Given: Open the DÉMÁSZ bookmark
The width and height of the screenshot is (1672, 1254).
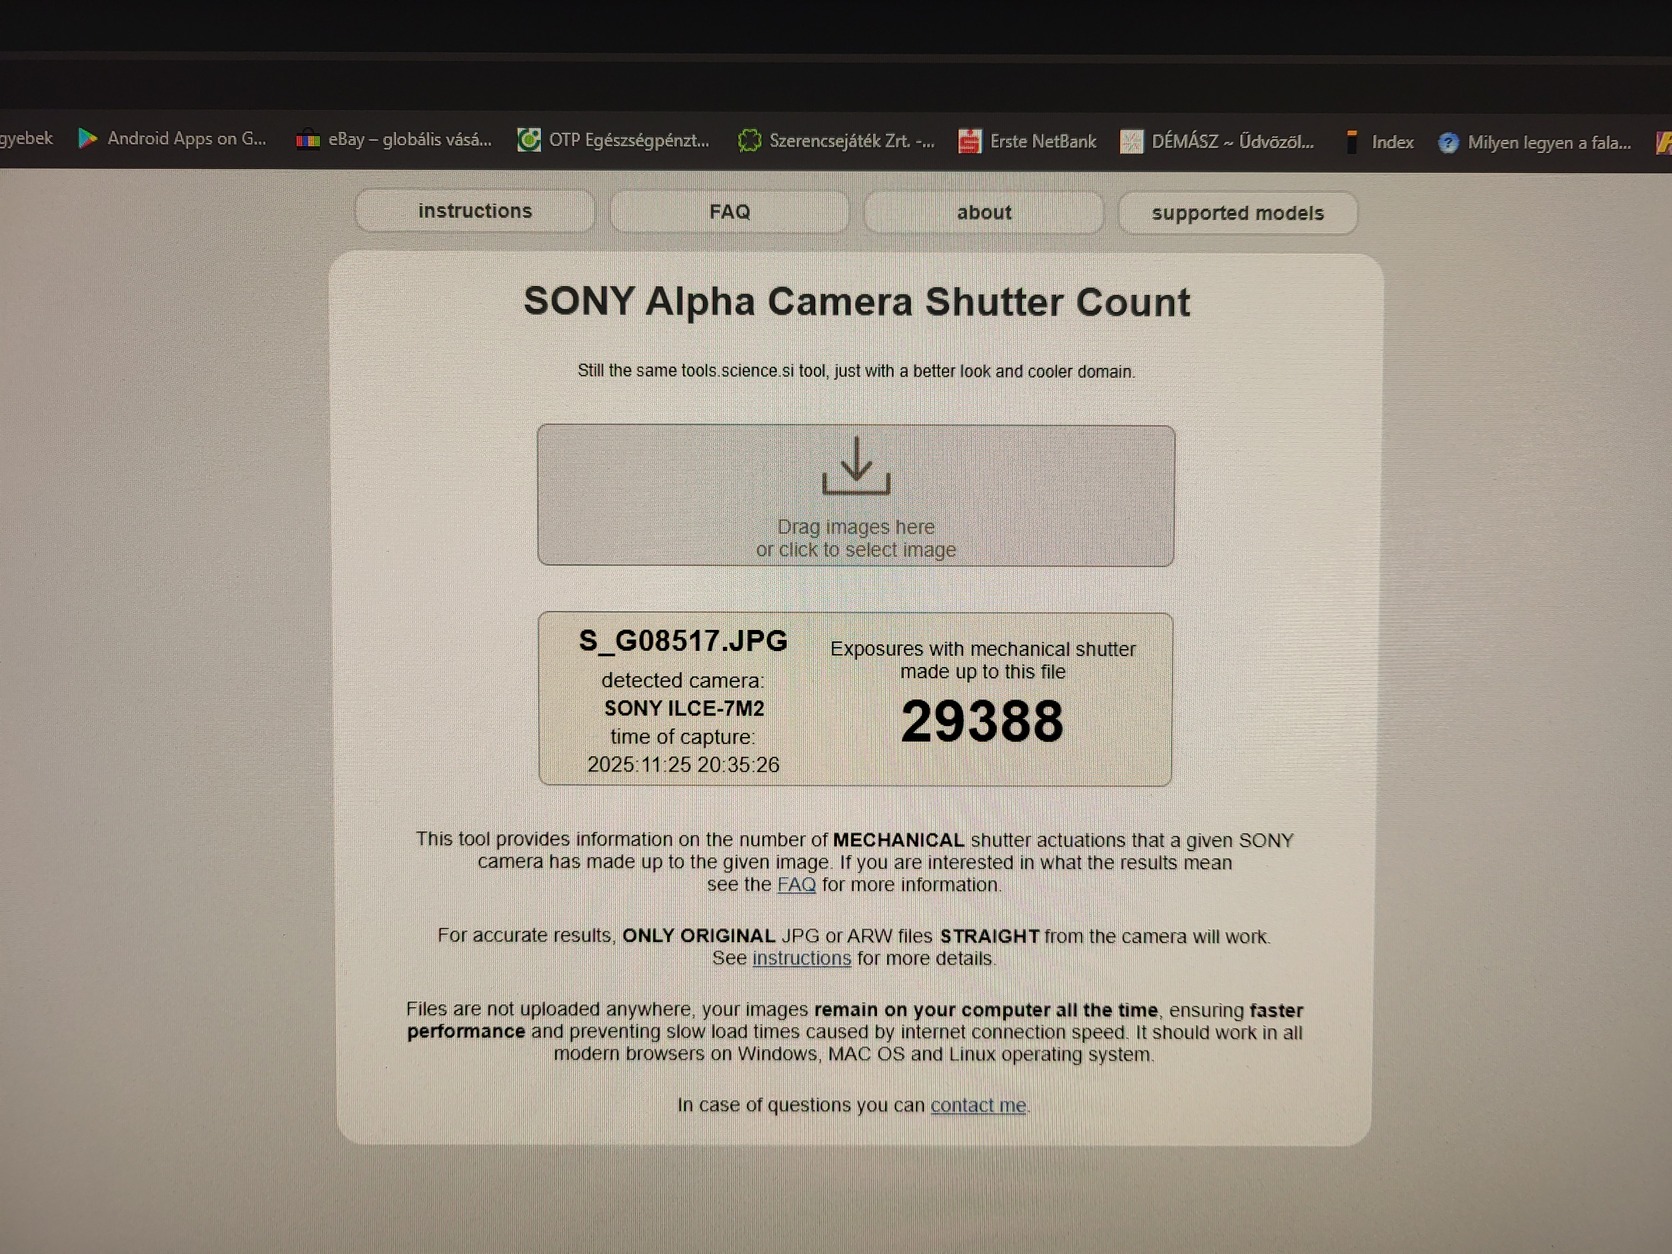Looking at the screenshot, I should [x=1217, y=142].
